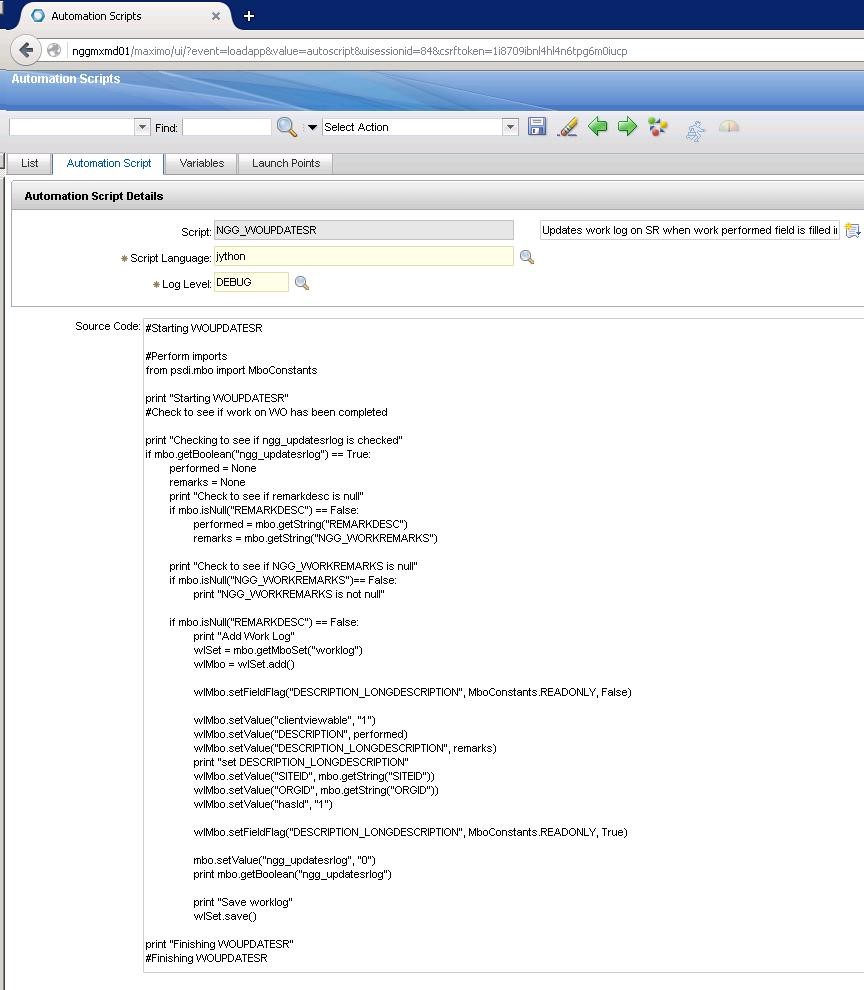Image resolution: width=864 pixels, height=990 pixels.
Task: Open the Variables tab
Action: click(x=202, y=163)
